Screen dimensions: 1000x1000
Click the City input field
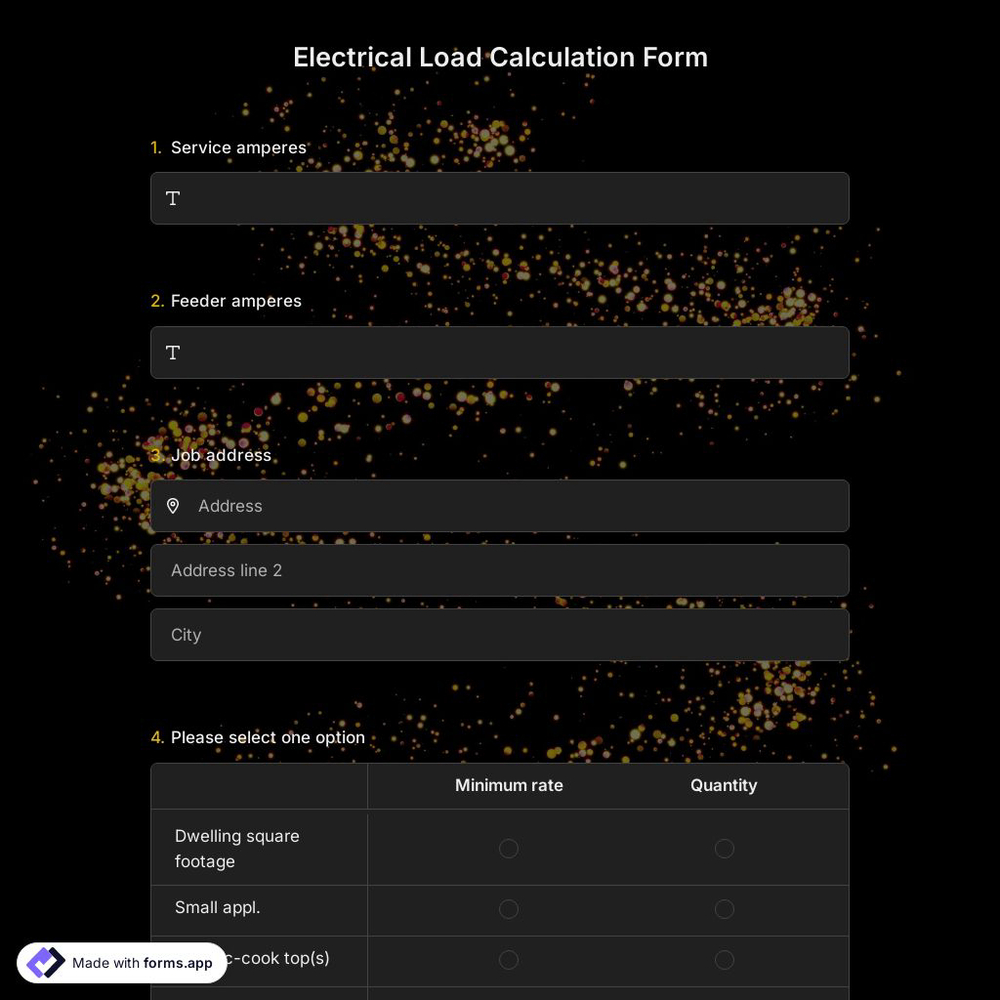(x=500, y=634)
